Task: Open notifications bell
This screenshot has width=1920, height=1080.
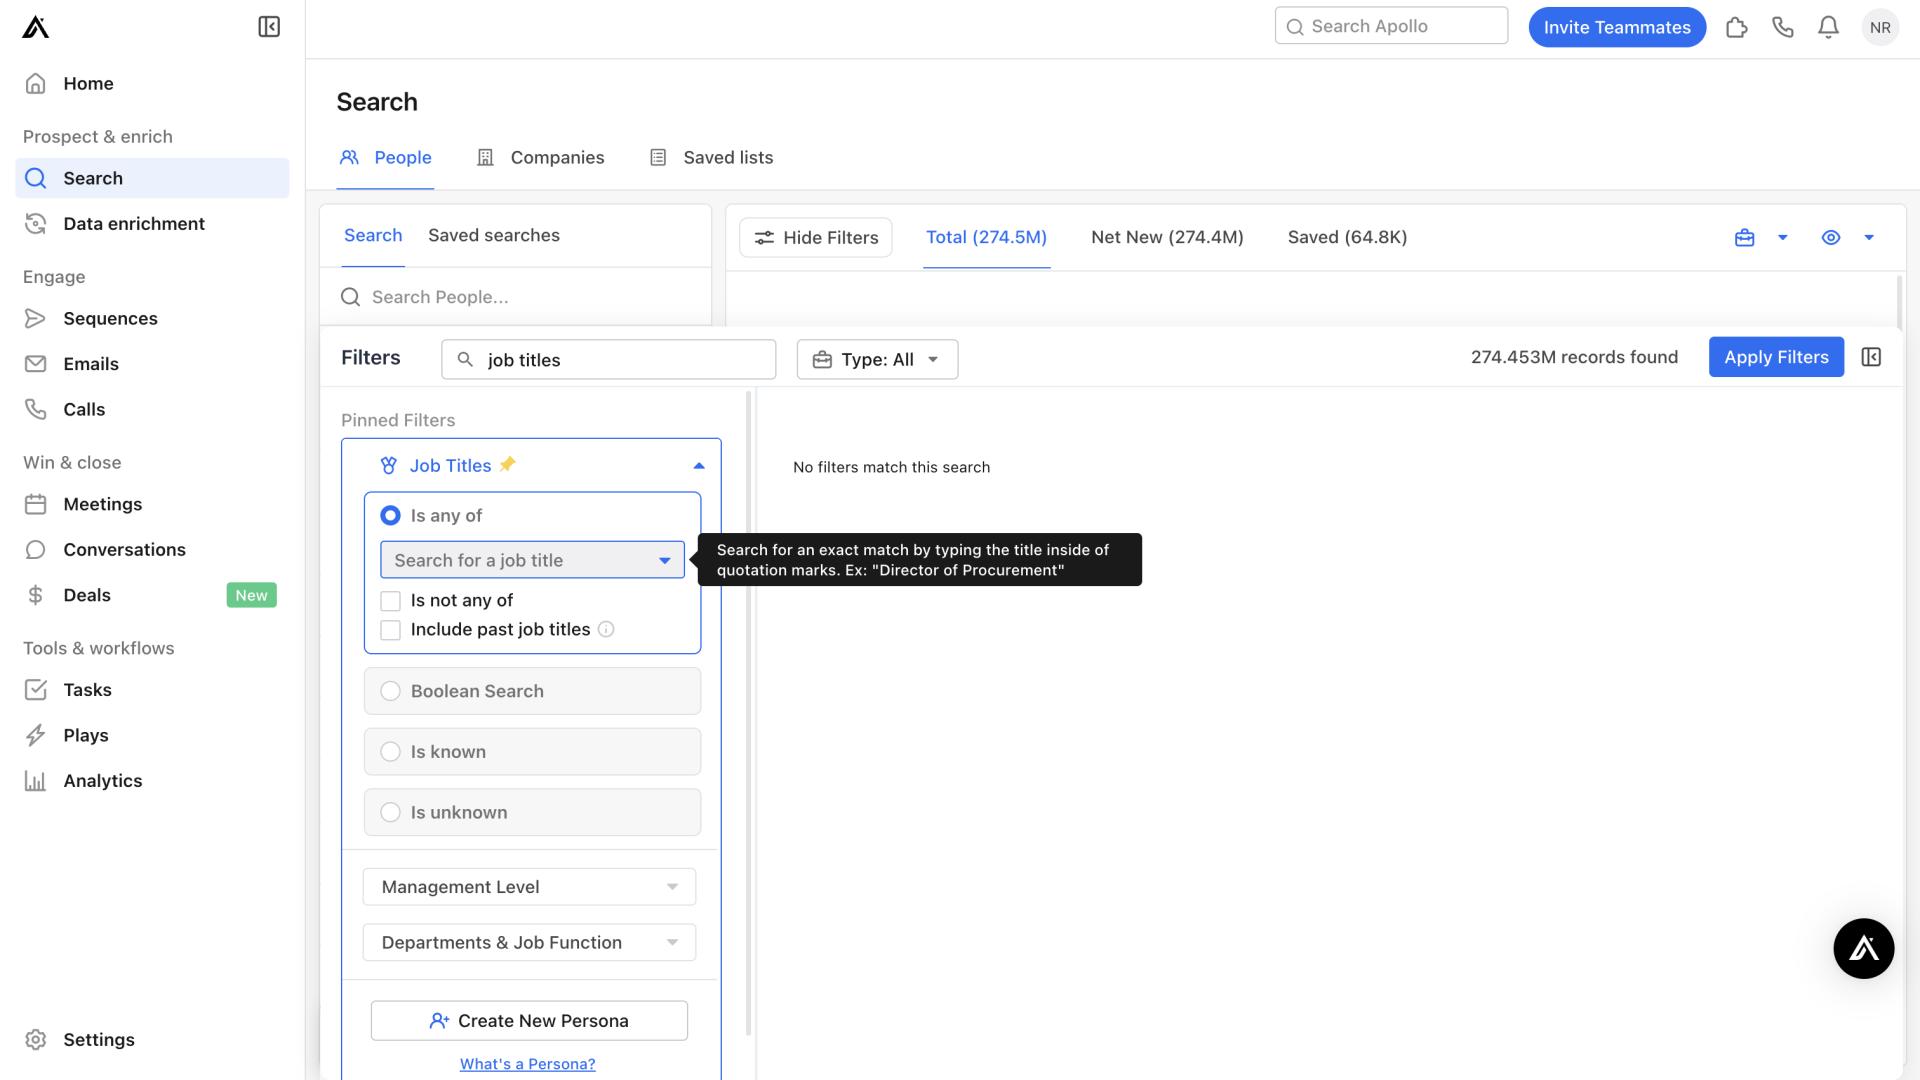Action: pyautogui.click(x=1828, y=27)
